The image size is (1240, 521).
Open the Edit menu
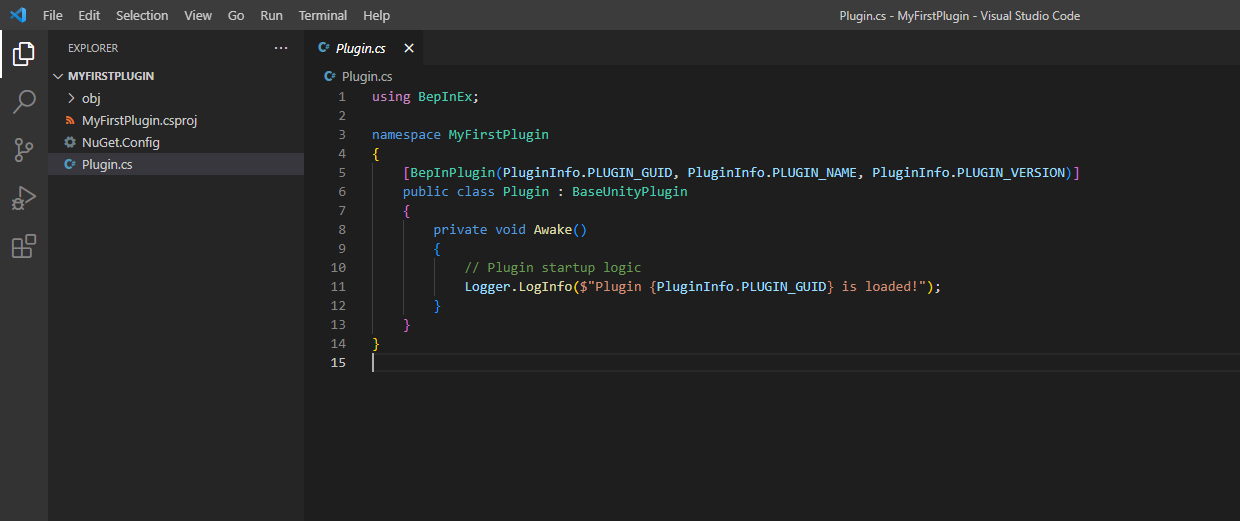(89, 15)
